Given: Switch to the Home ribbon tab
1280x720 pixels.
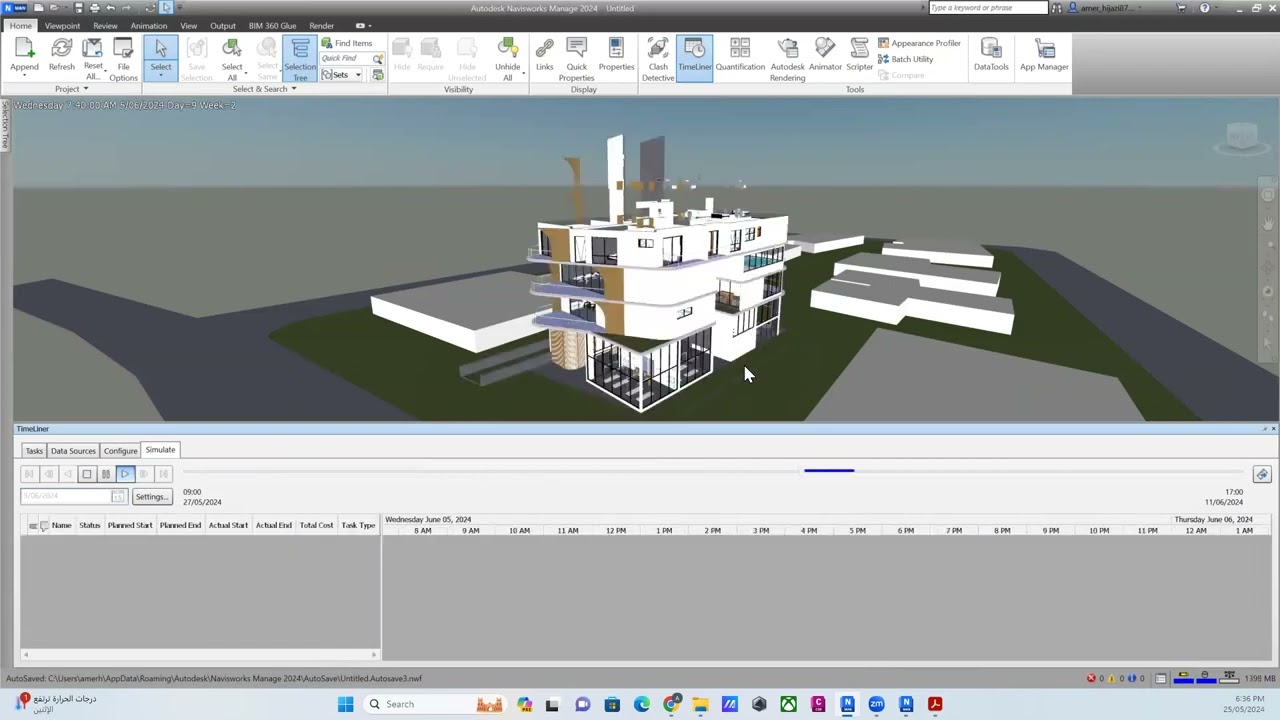Looking at the screenshot, I should pyautogui.click(x=20, y=26).
